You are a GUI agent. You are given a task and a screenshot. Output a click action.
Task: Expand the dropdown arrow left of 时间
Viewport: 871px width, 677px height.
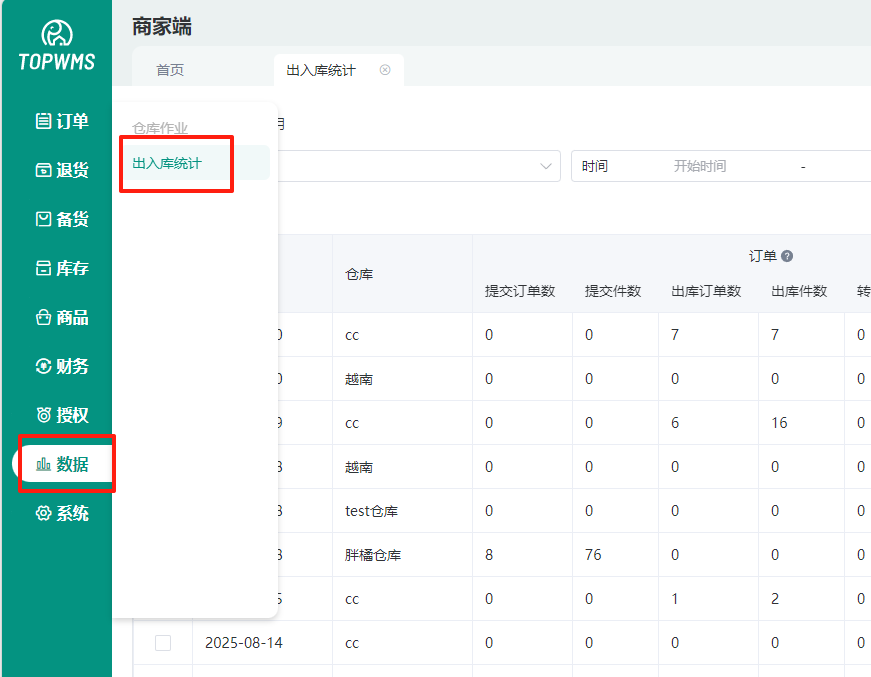[547, 166]
